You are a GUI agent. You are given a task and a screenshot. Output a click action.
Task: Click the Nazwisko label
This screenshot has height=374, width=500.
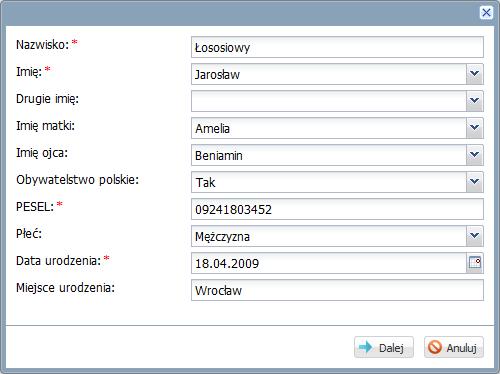click(x=42, y=44)
